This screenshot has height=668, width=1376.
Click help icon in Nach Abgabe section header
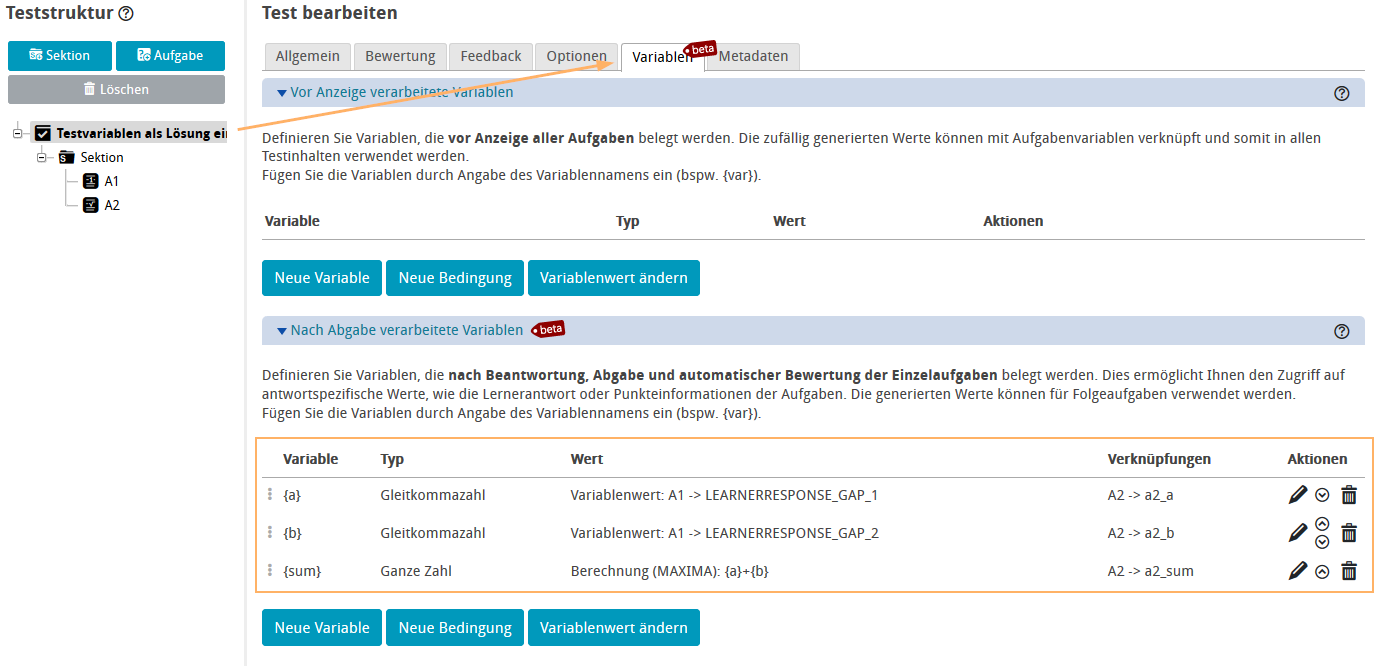(x=1342, y=331)
